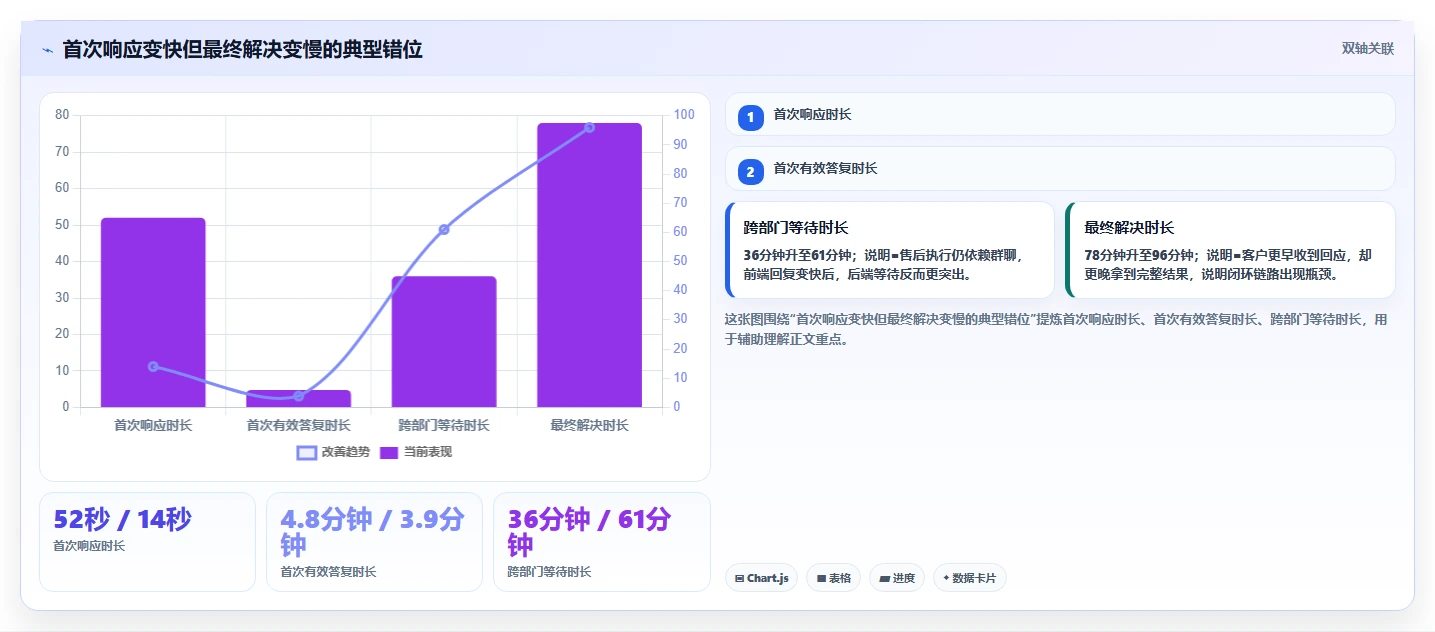Click the 4.8分钟 / 3.9分钟 stat card
The height and width of the screenshot is (632, 1435).
(x=374, y=542)
